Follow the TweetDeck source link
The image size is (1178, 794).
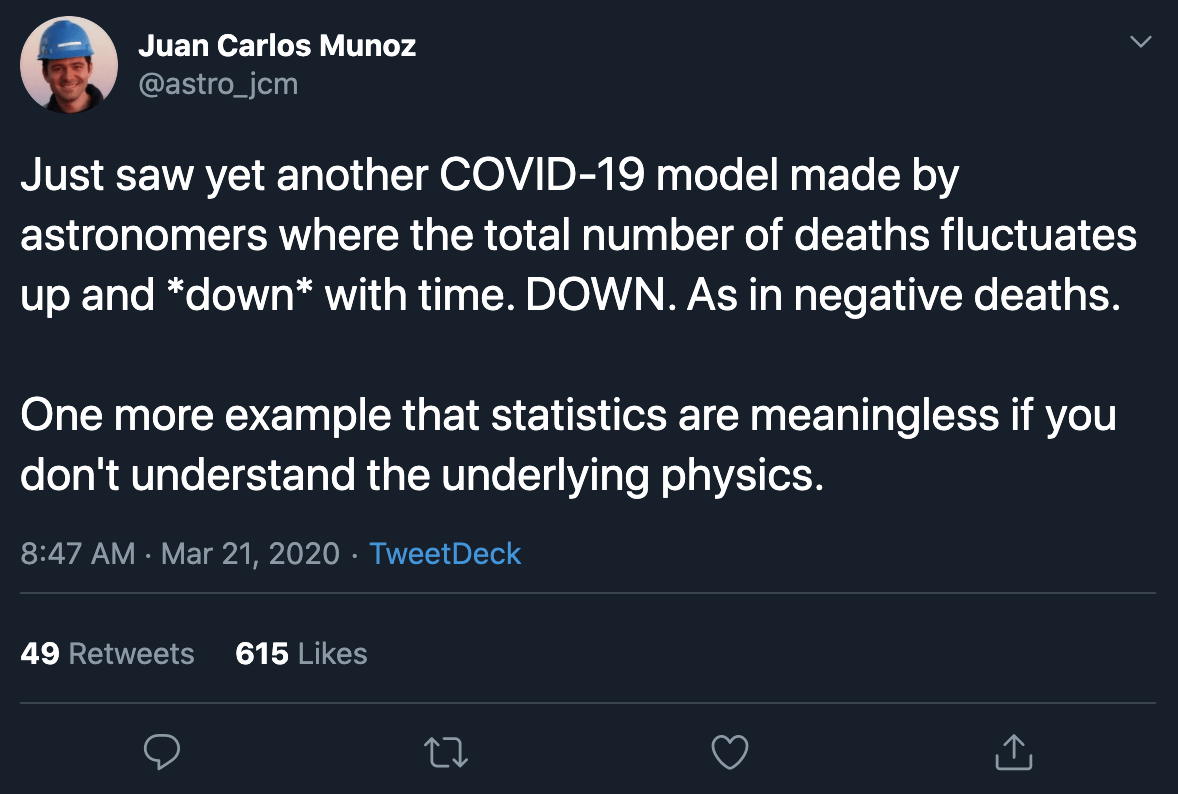click(x=445, y=553)
